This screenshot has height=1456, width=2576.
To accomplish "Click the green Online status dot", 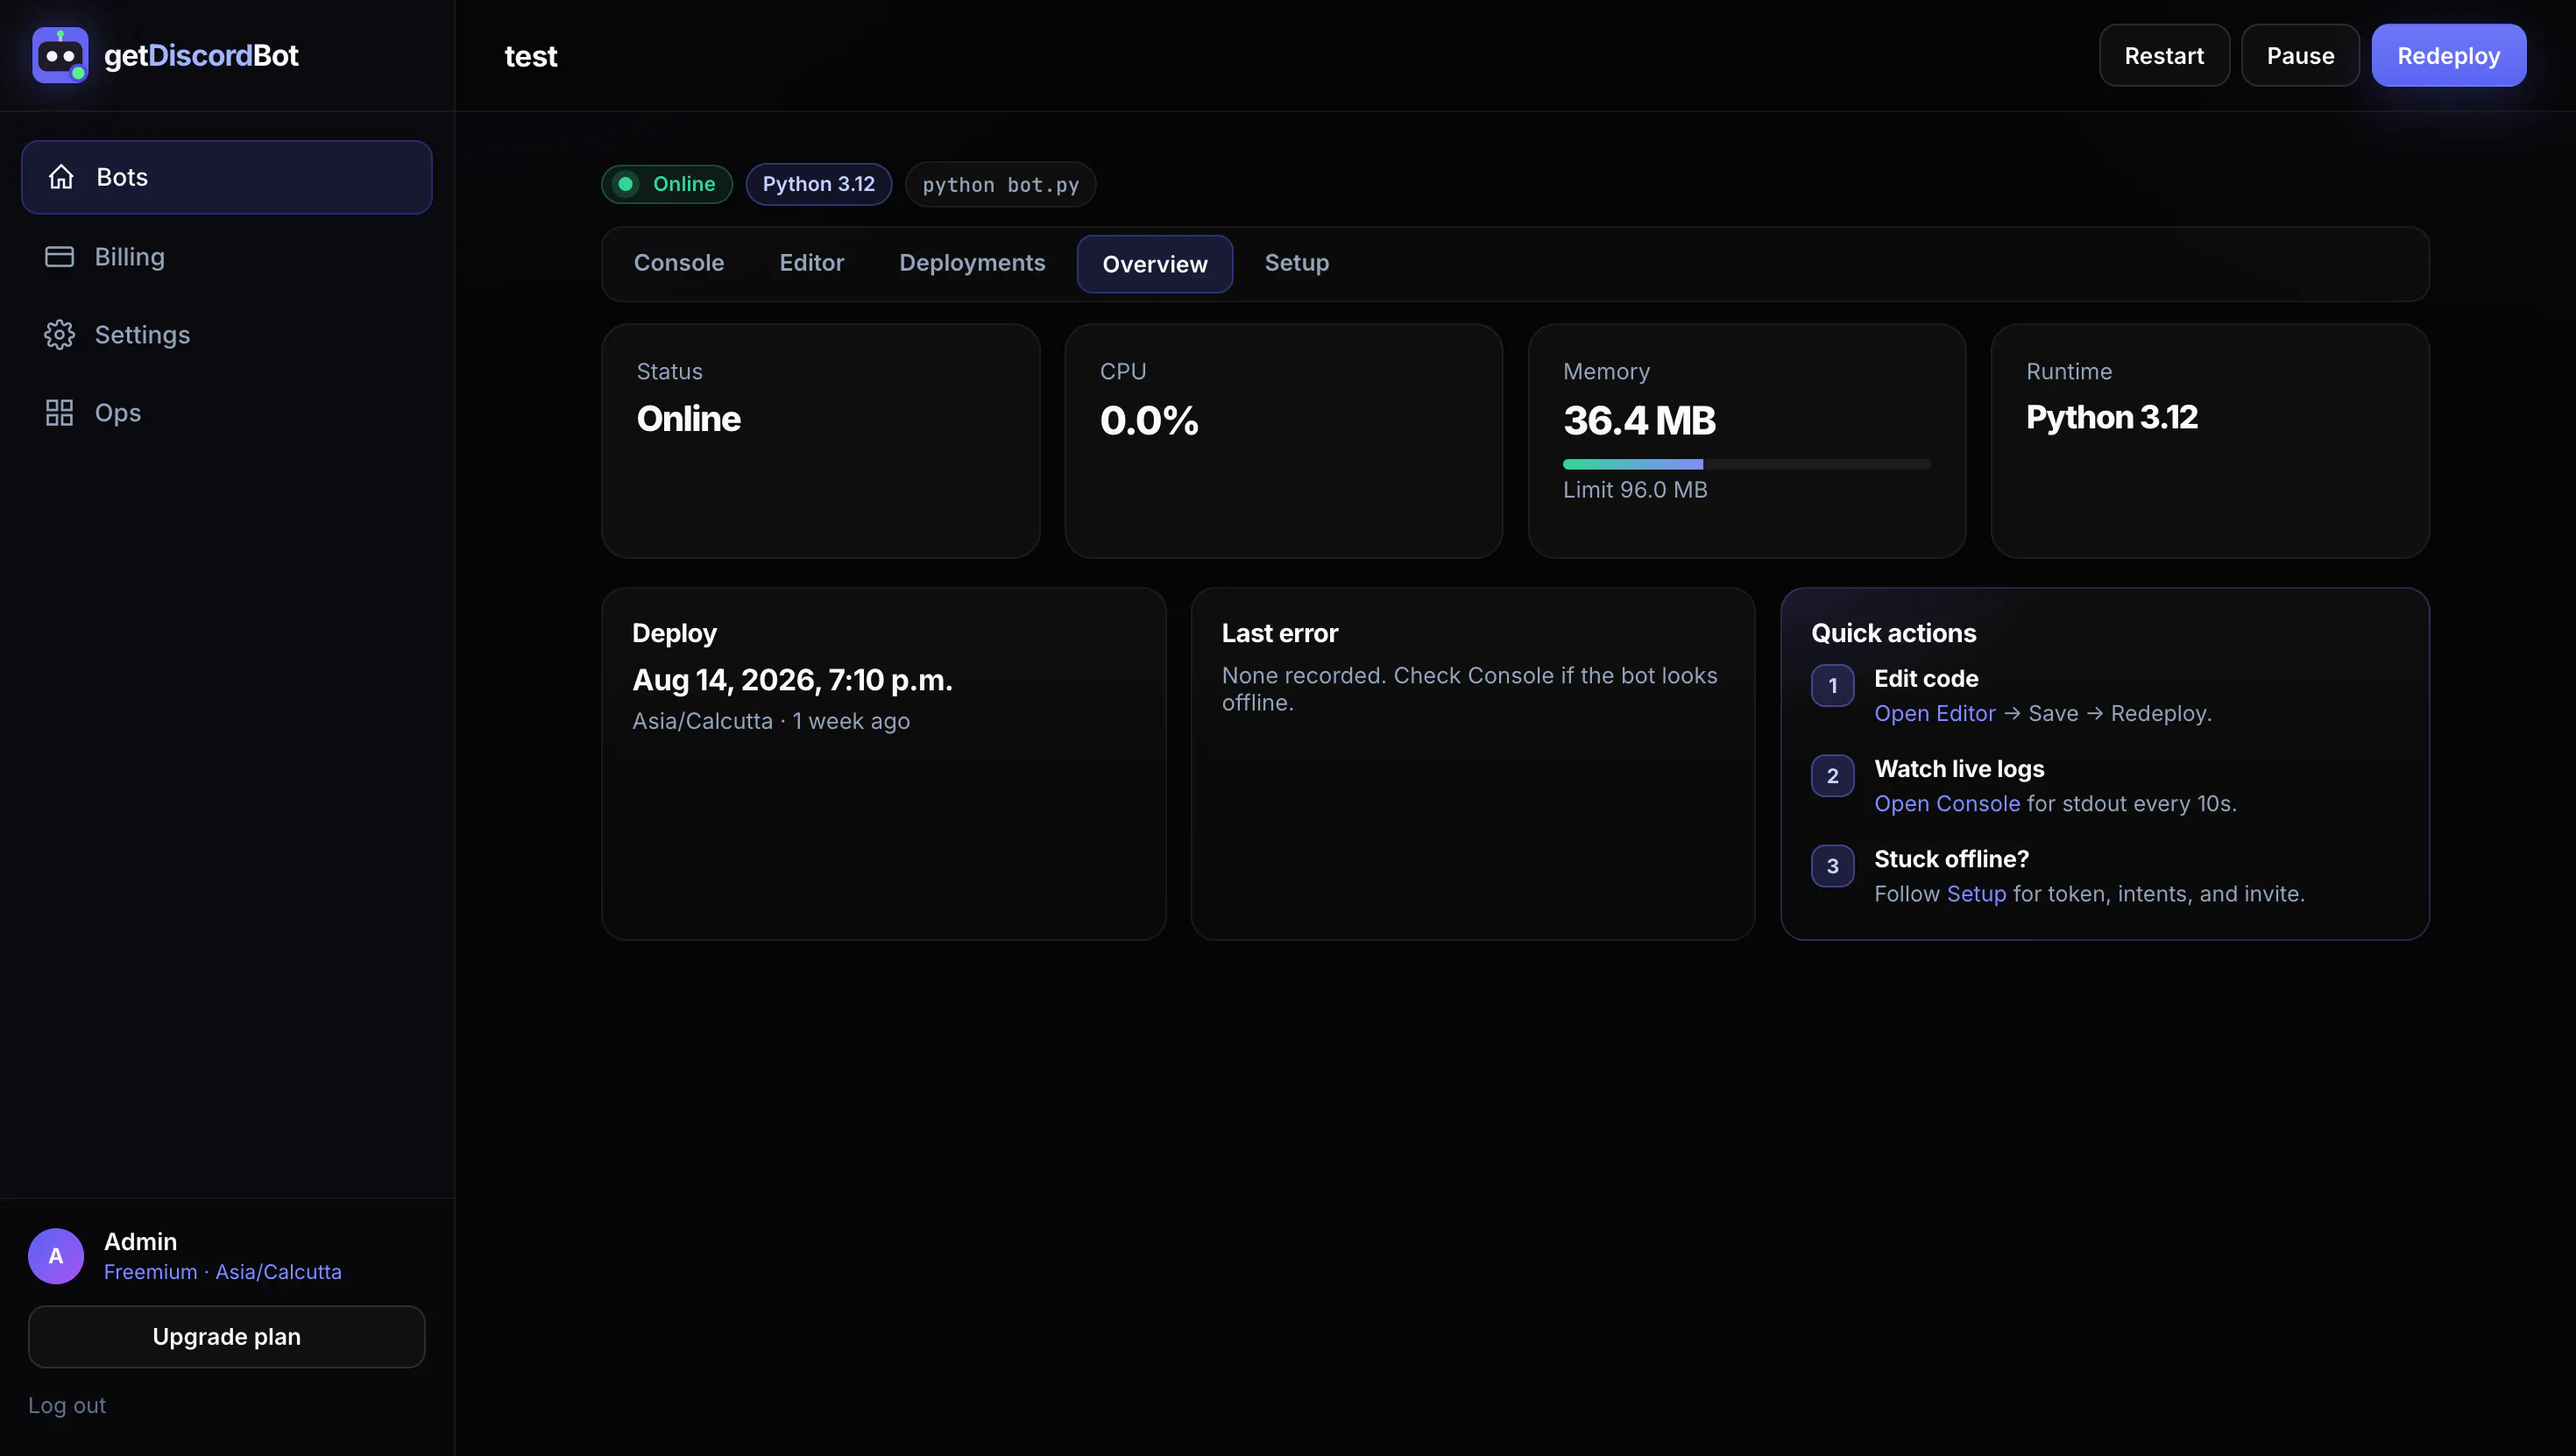I will (626, 184).
